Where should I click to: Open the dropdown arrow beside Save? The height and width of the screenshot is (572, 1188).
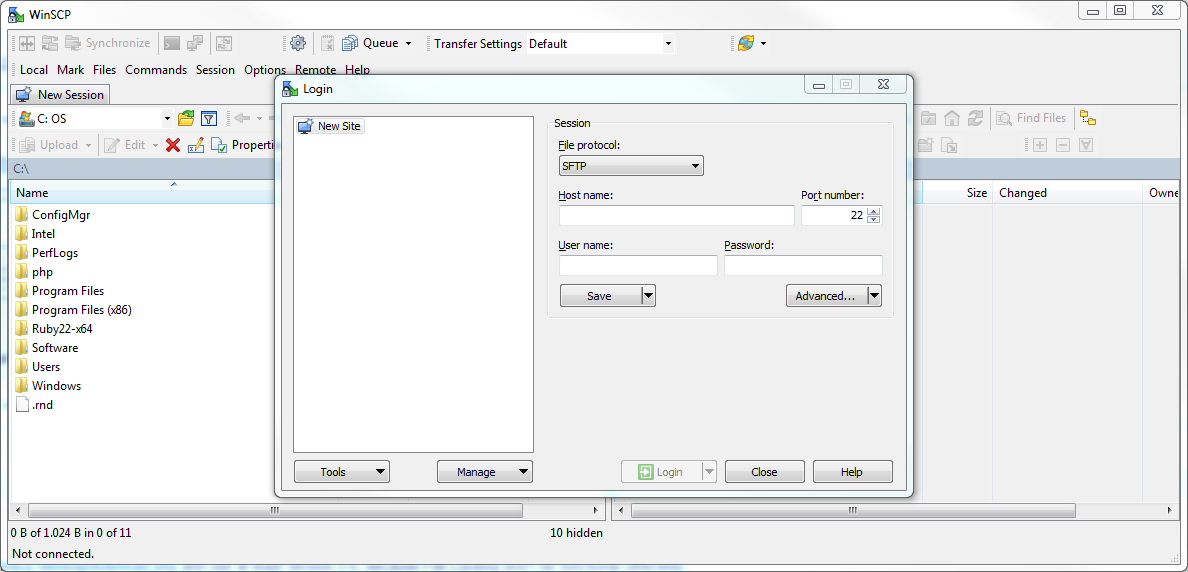648,295
